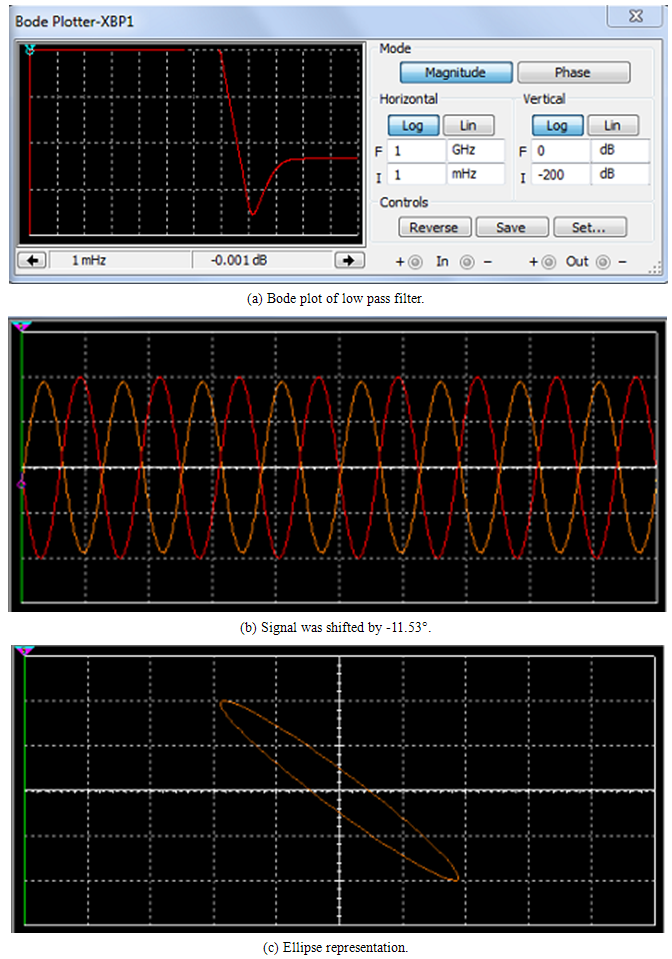Open the vertical final dB unit field
672x959 pixels.
point(622,151)
